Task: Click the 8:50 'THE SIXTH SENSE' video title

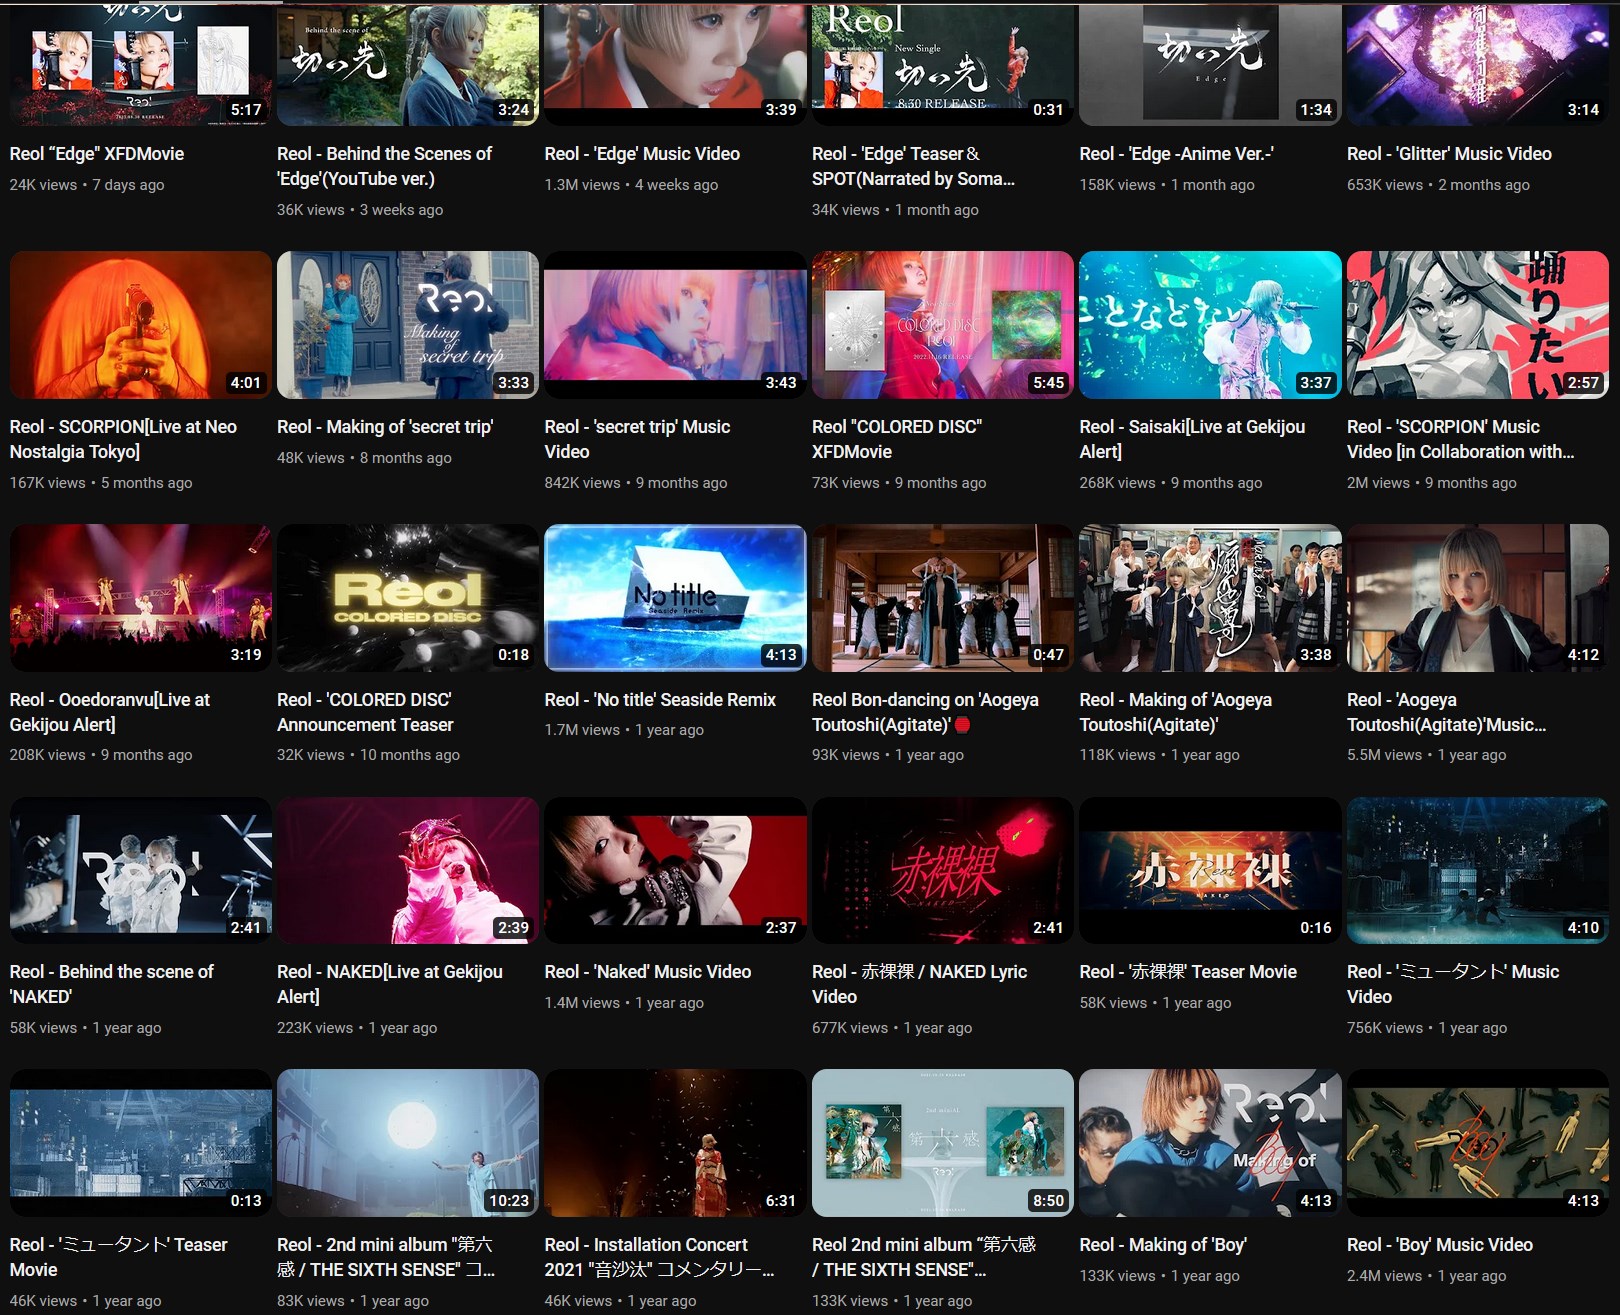Action: point(924,1257)
